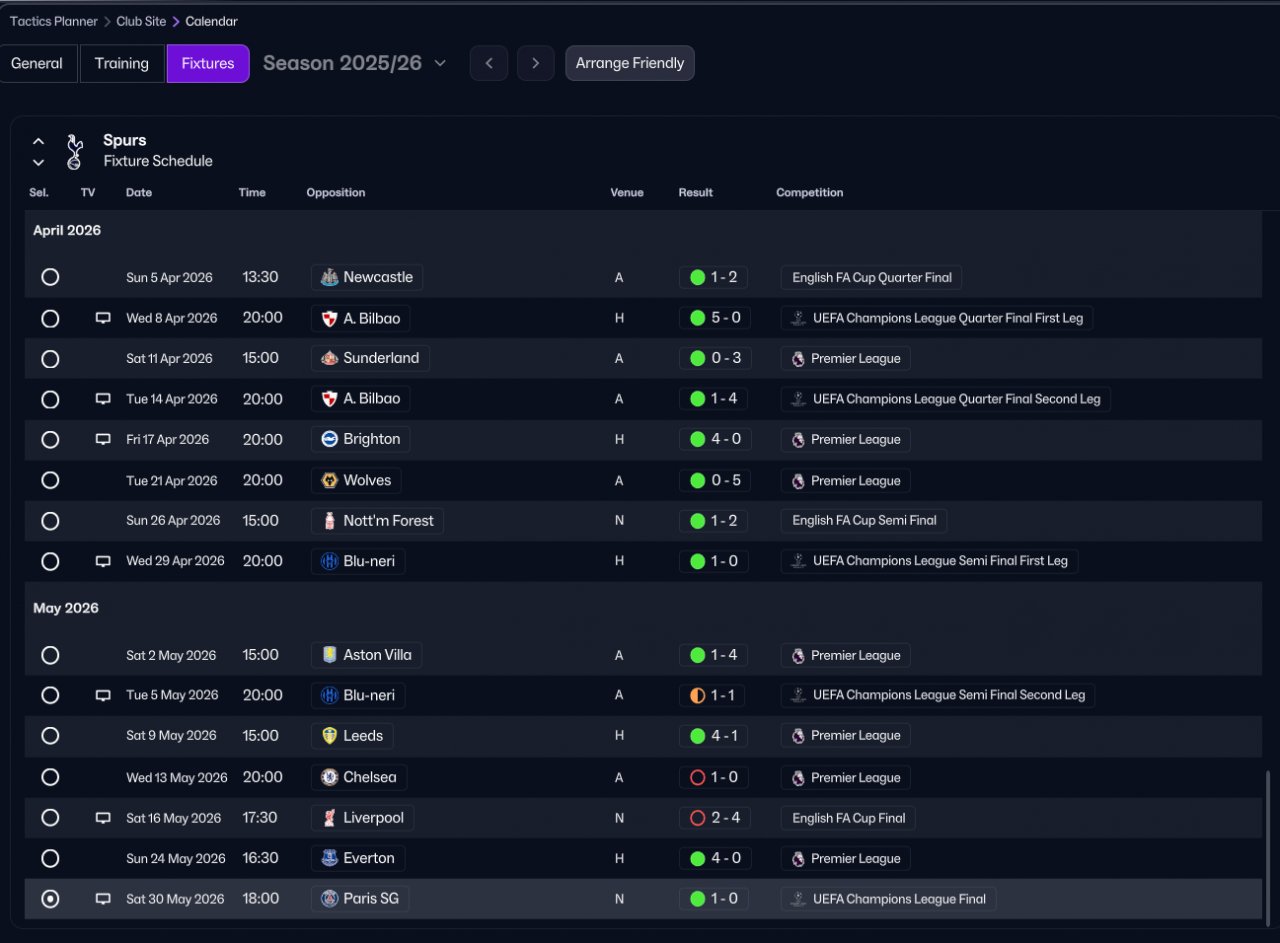Switch to the General tab
This screenshot has width=1280, height=943.
[37, 63]
